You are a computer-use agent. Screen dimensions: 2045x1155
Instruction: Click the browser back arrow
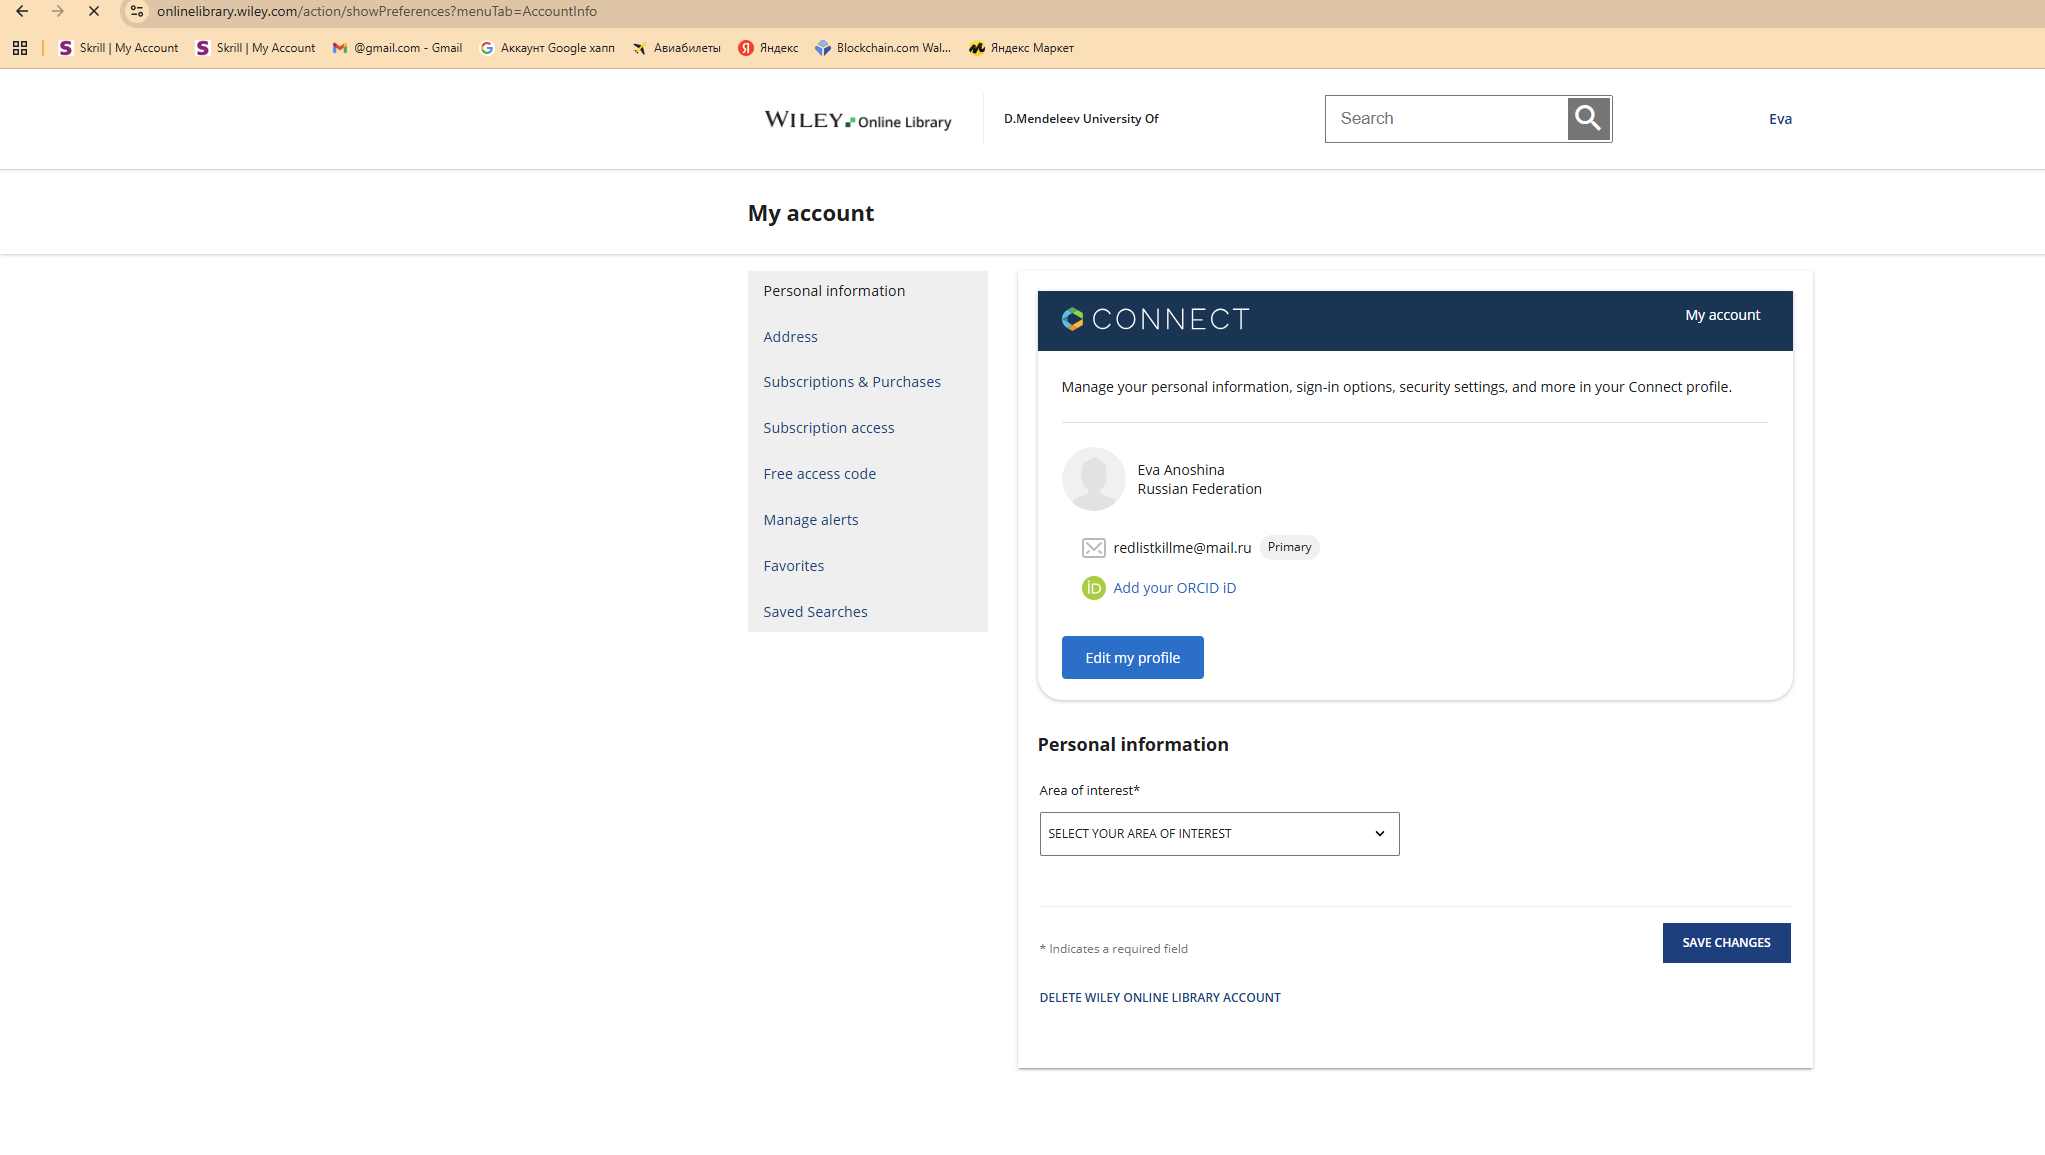point(22,12)
